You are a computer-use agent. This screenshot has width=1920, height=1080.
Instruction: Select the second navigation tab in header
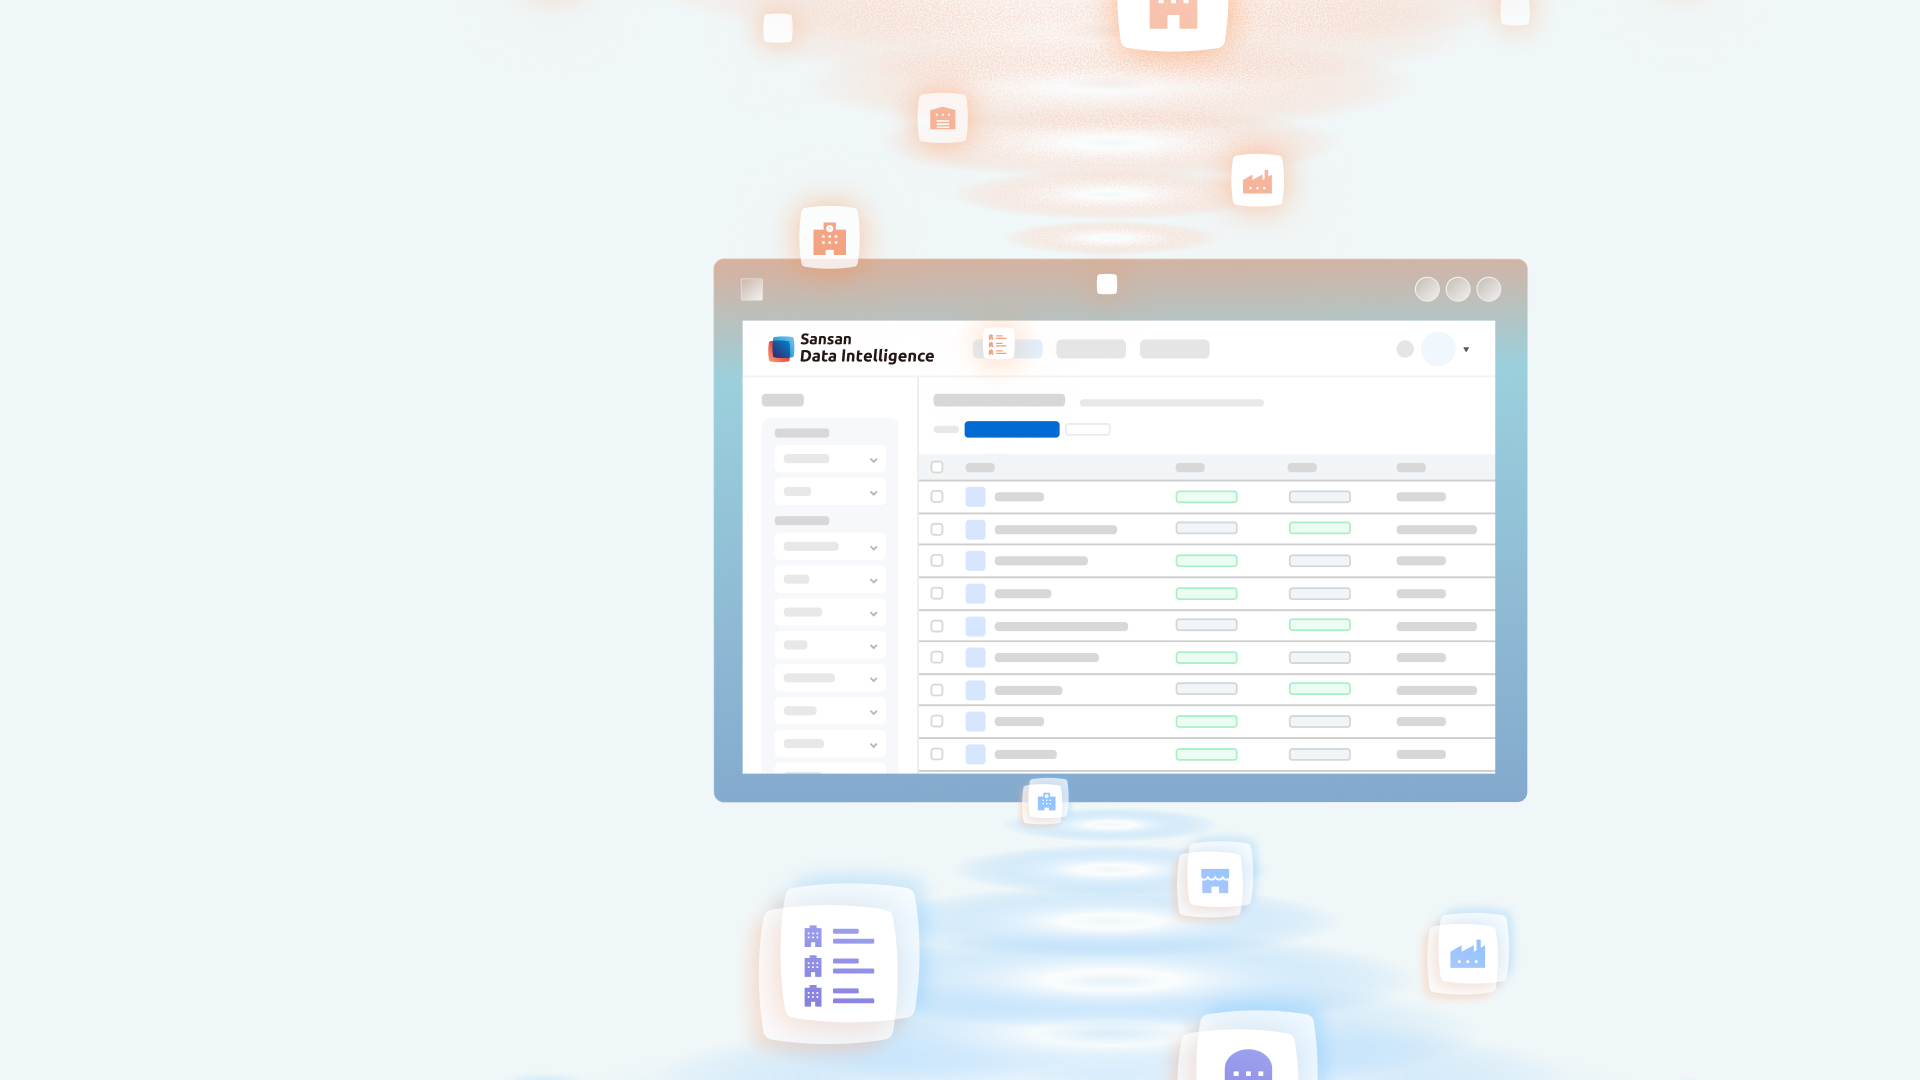tap(1091, 349)
